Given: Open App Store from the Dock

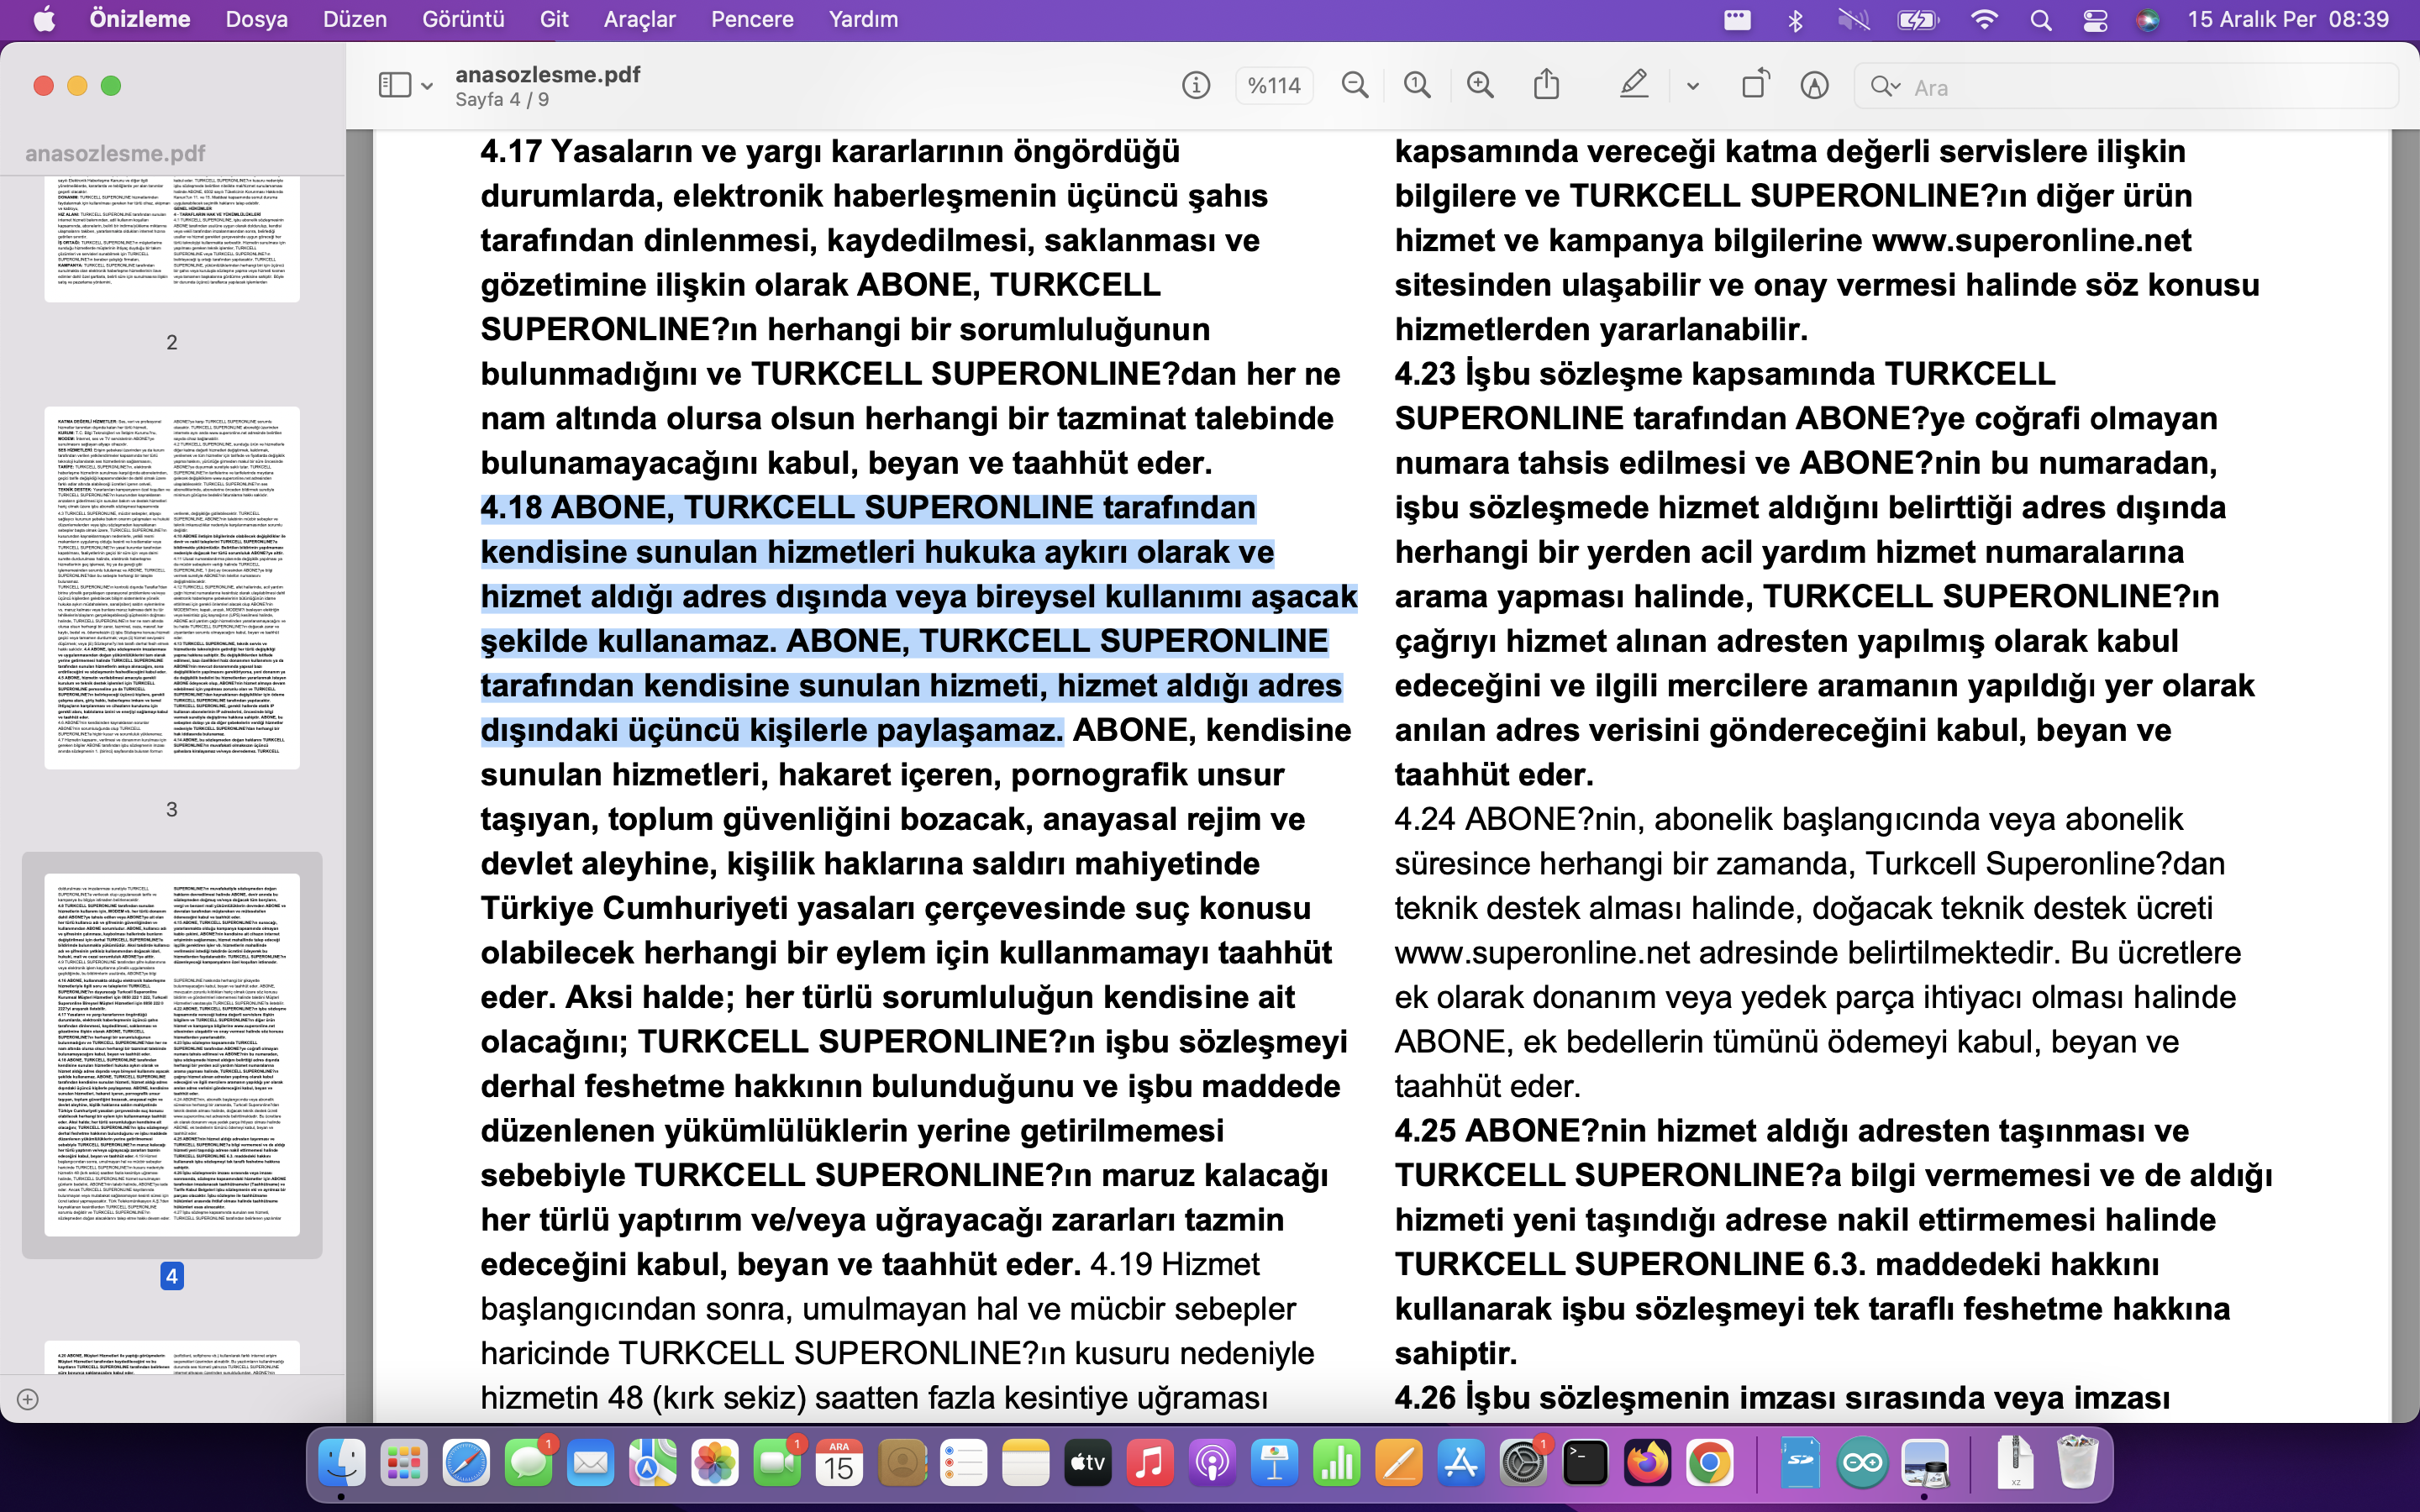Looking at the screenshot, I should point(1461,1464).
